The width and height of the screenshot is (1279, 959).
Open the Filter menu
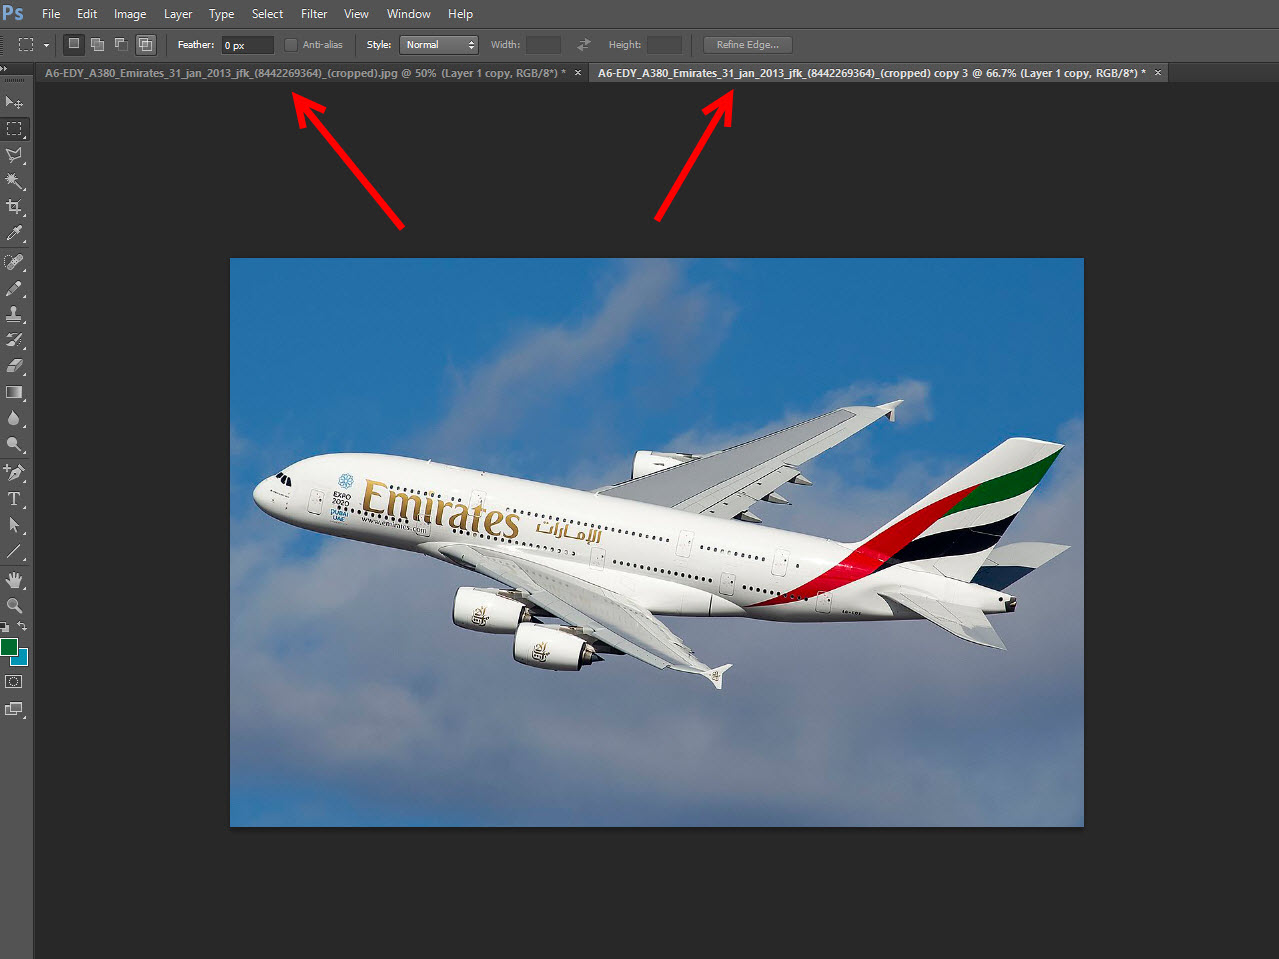[x=314, y=14]
